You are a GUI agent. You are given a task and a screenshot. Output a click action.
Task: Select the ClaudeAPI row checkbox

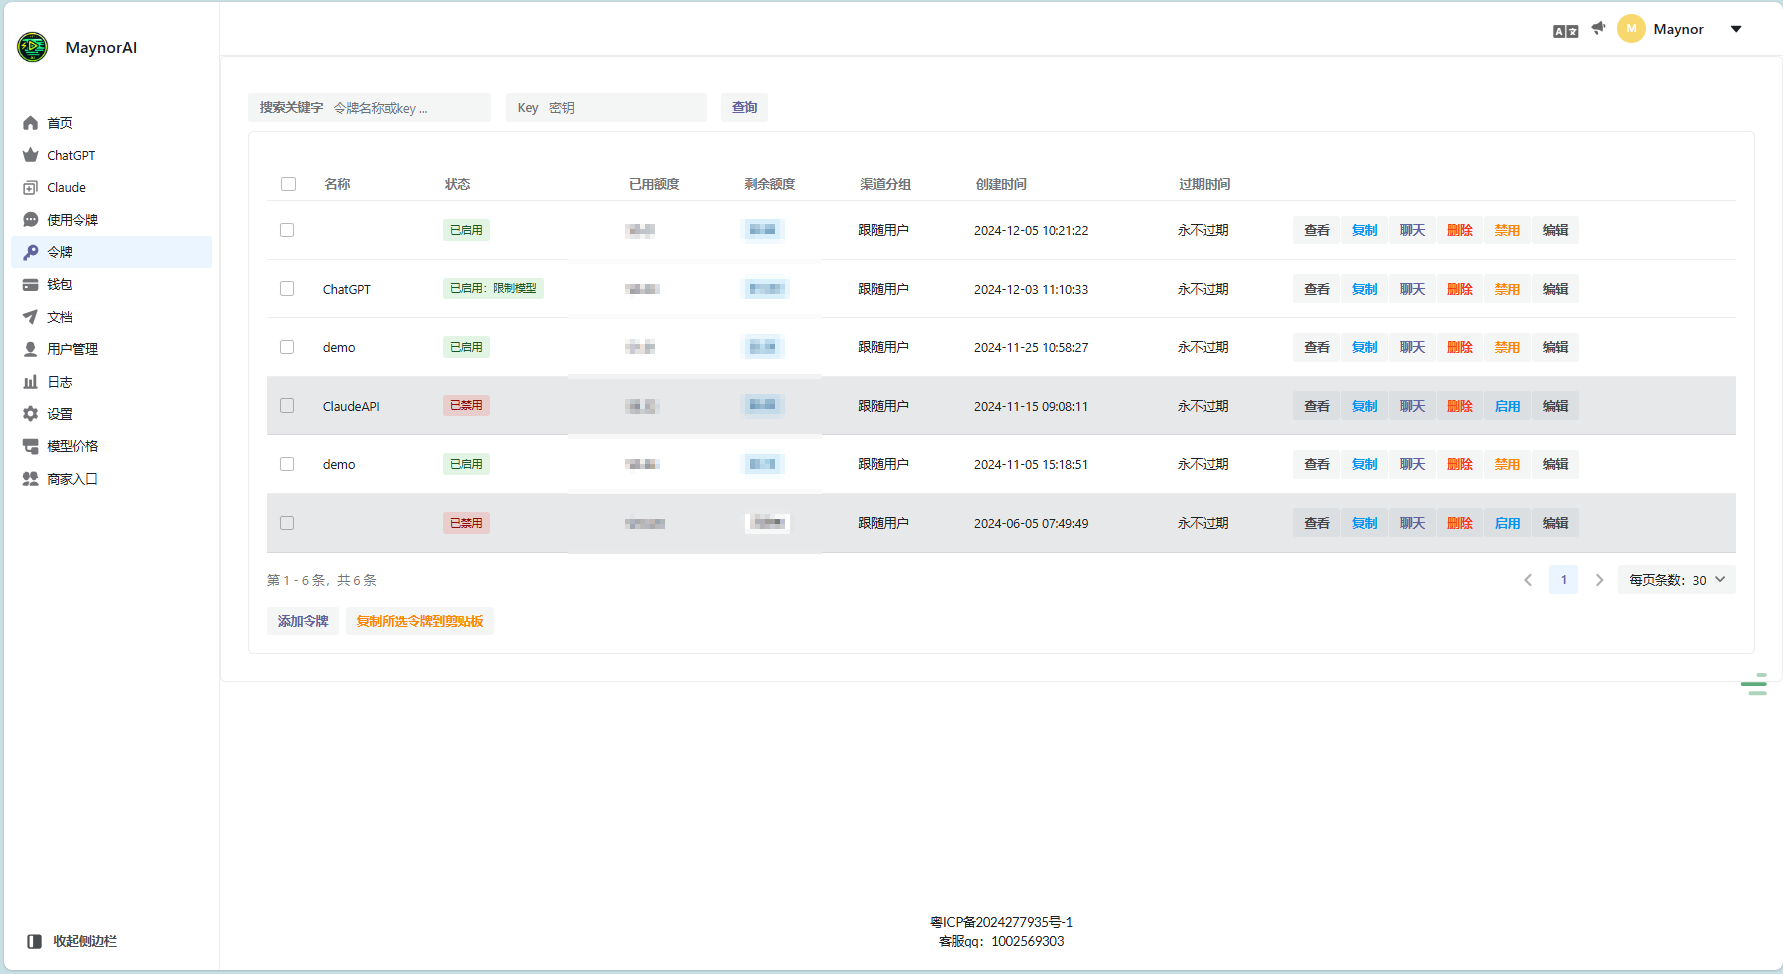(287, 406)
